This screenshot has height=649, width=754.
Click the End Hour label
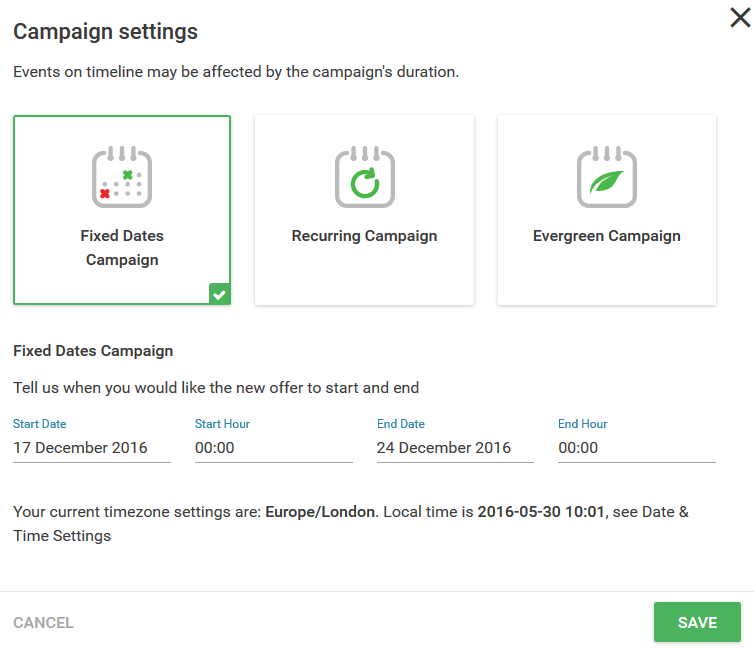[582, 424]
